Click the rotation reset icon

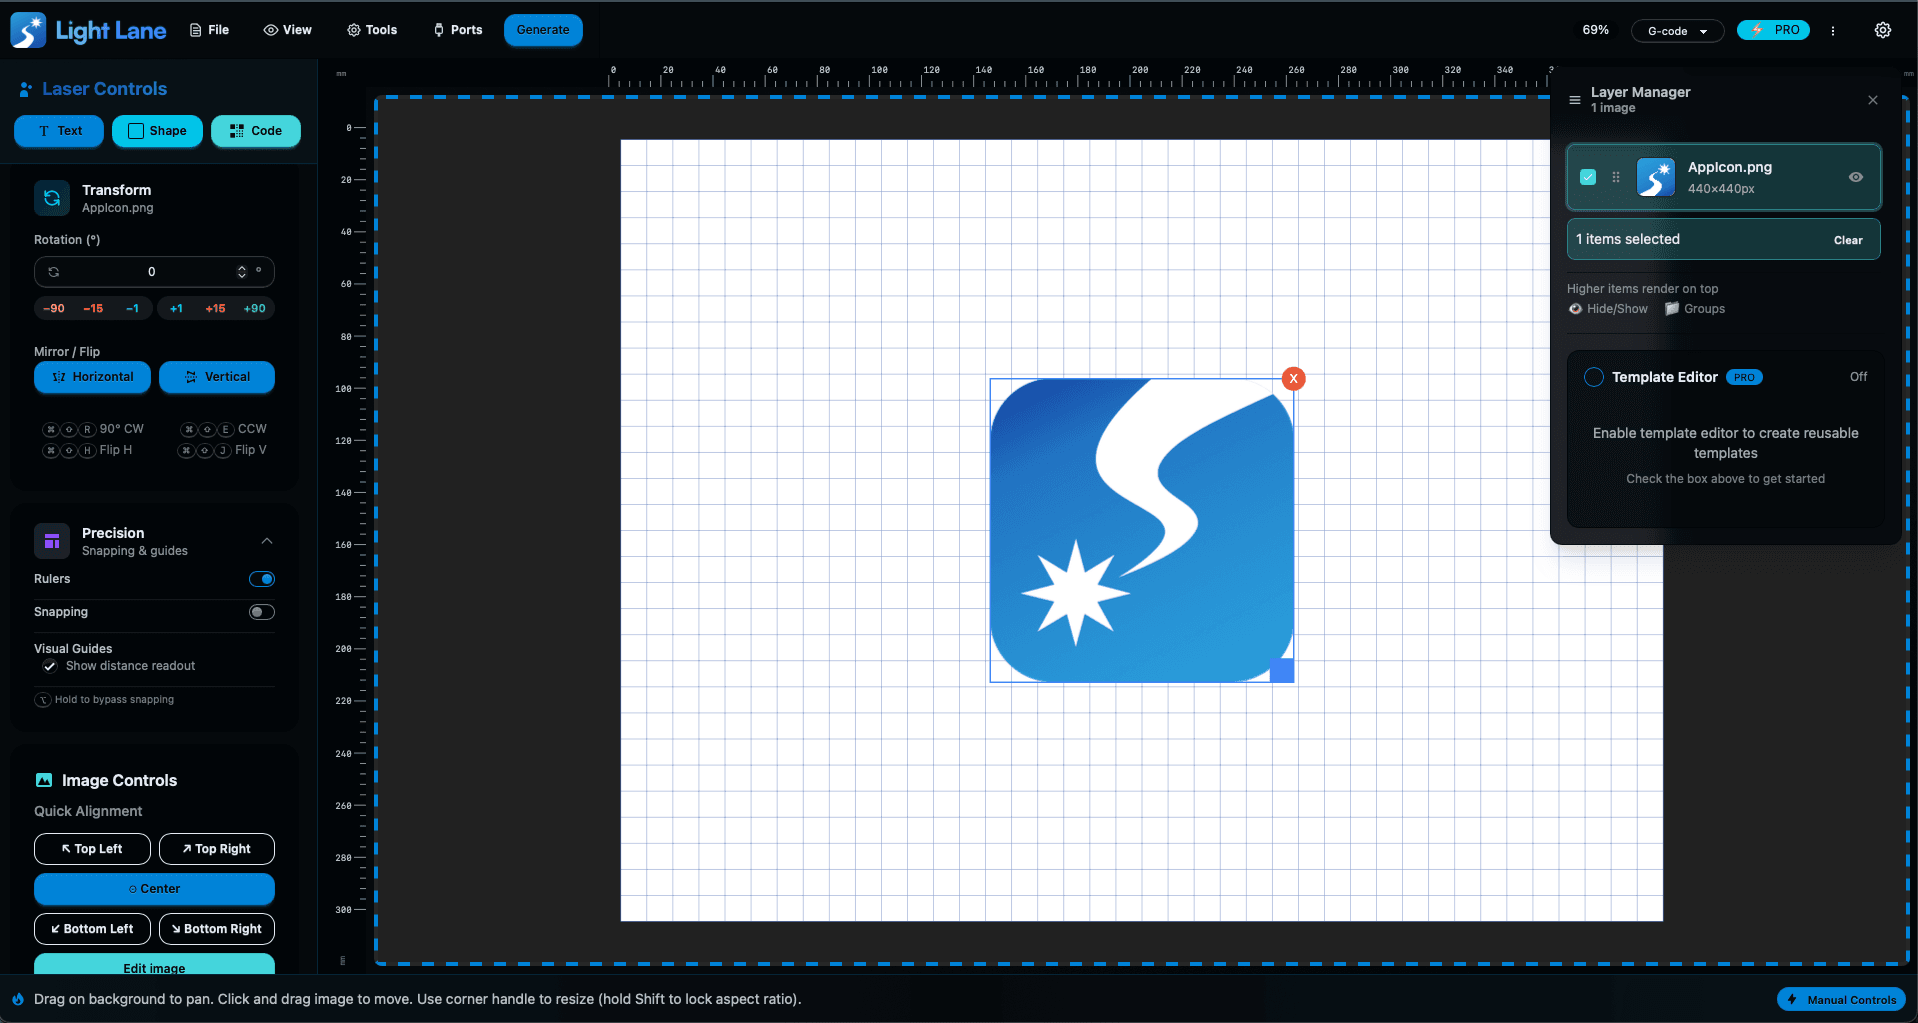click(x=54, y=272)
